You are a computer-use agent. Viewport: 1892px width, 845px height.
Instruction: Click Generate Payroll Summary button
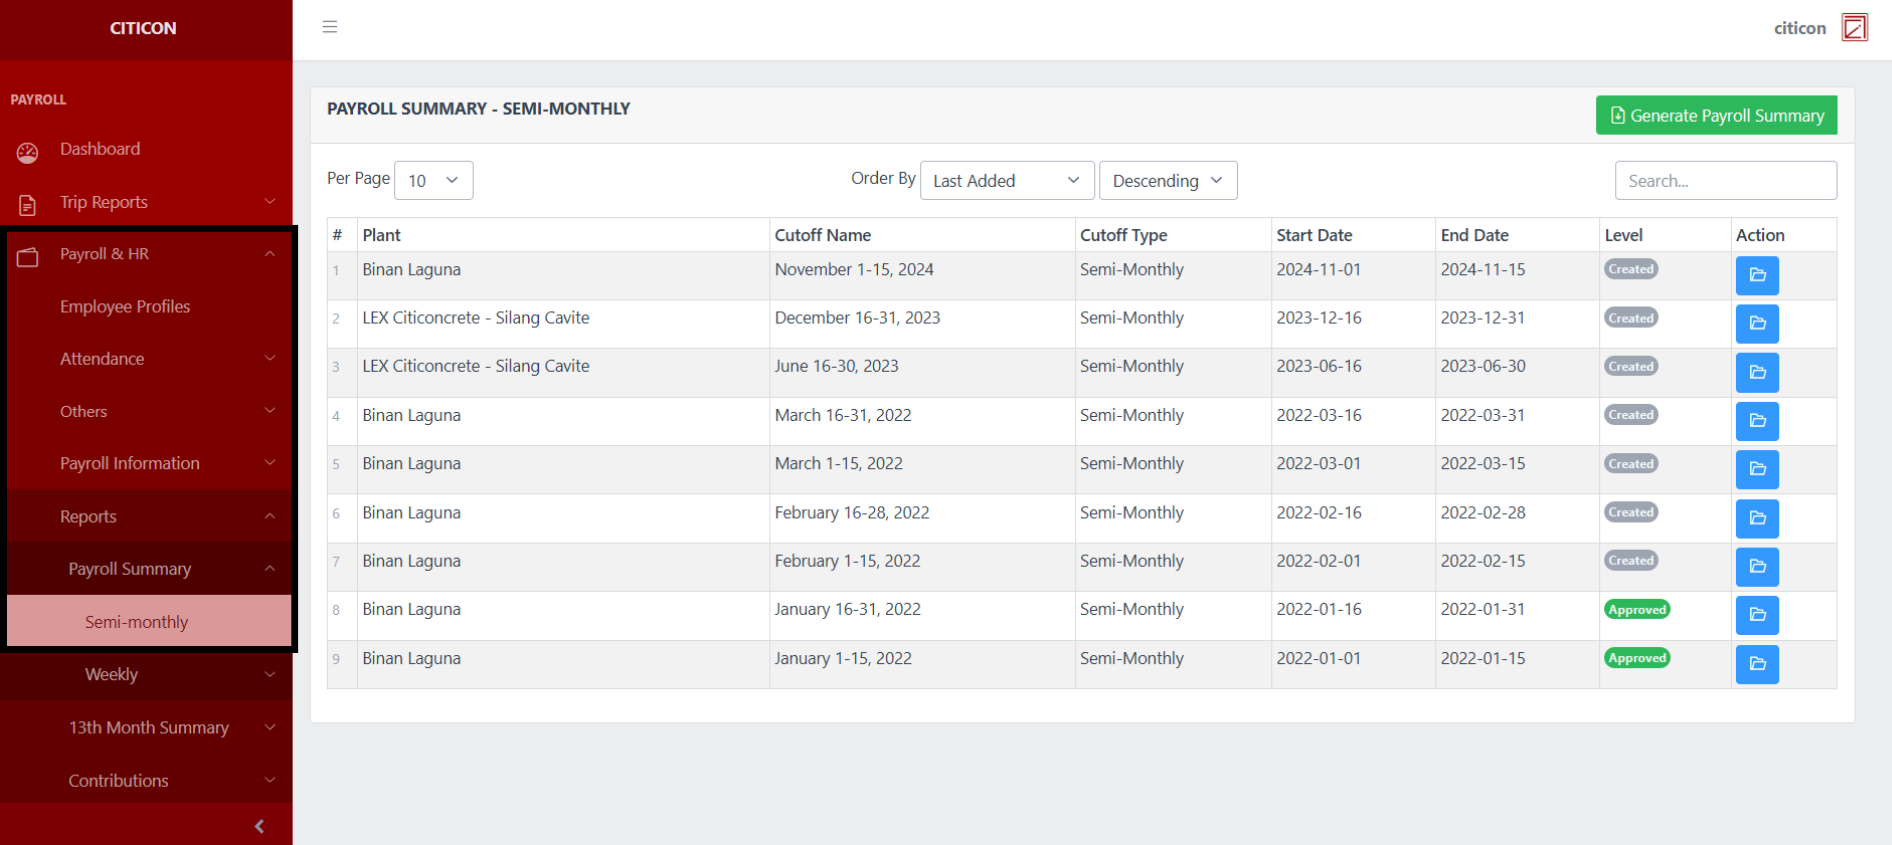(x=1716, y=116)
